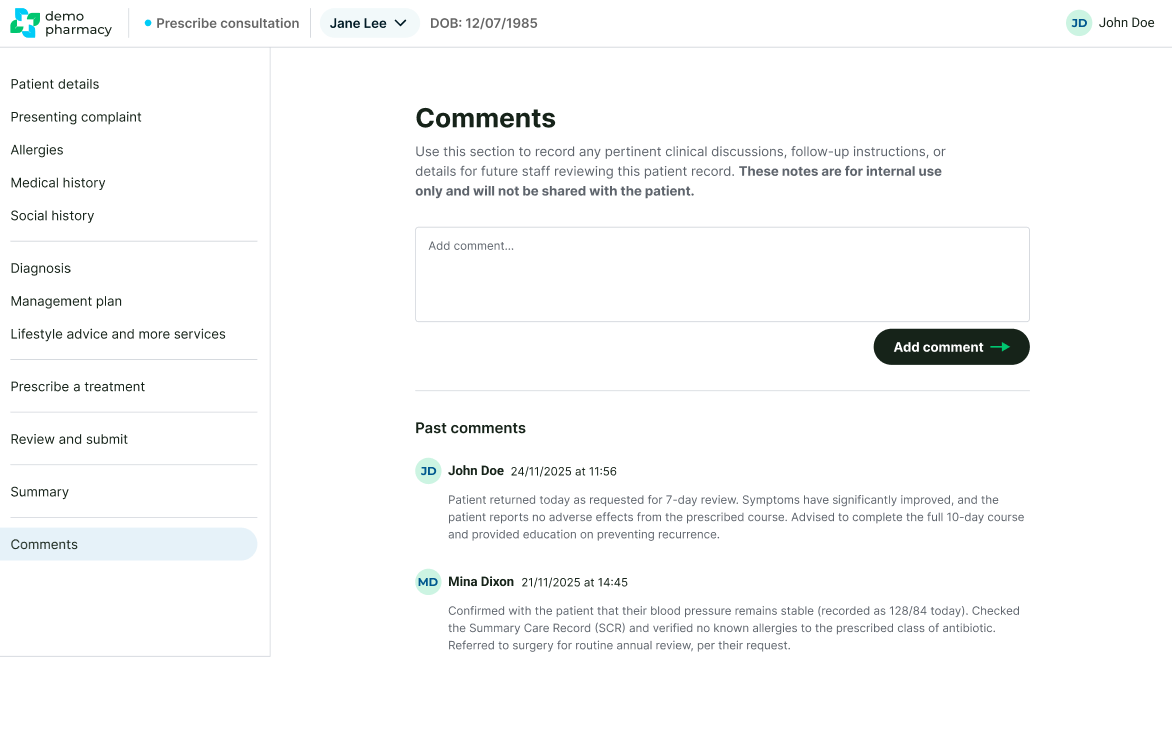Click Mina Dixon's MD avatar icon
The image size is (1172, 738).
pos(428,582)
